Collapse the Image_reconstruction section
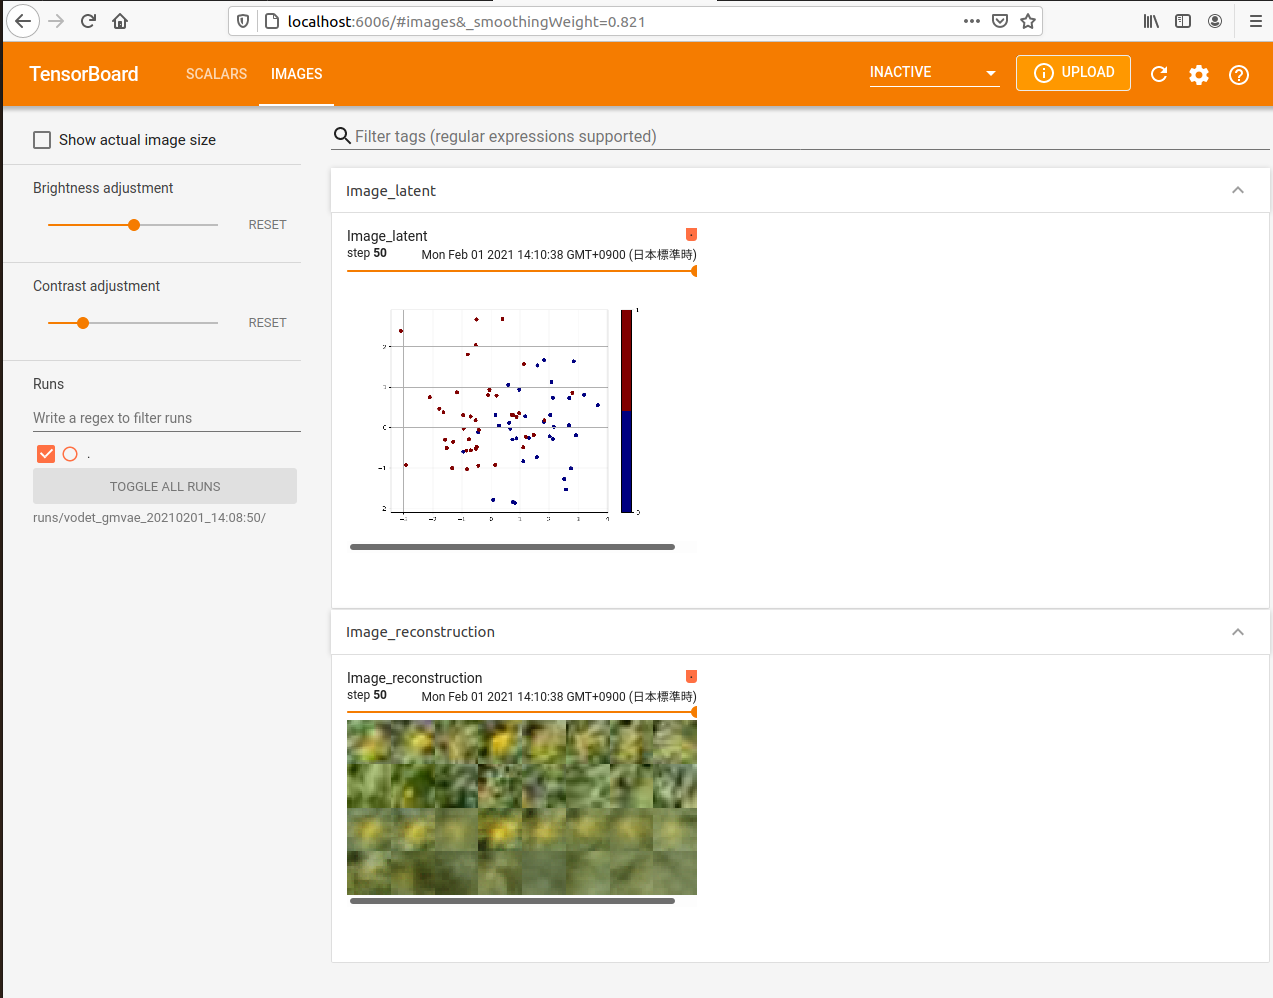Viewport: 1273px width, 998px height. pyautogui.click(x=1238, y=632)
